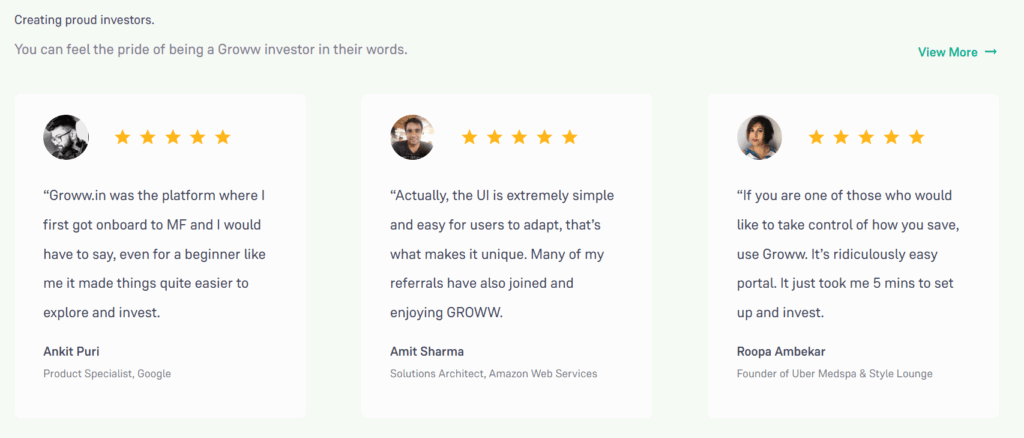
Task: Click 'Product Specialist, Google' subtitle
Action: click(x=107, y=374)
